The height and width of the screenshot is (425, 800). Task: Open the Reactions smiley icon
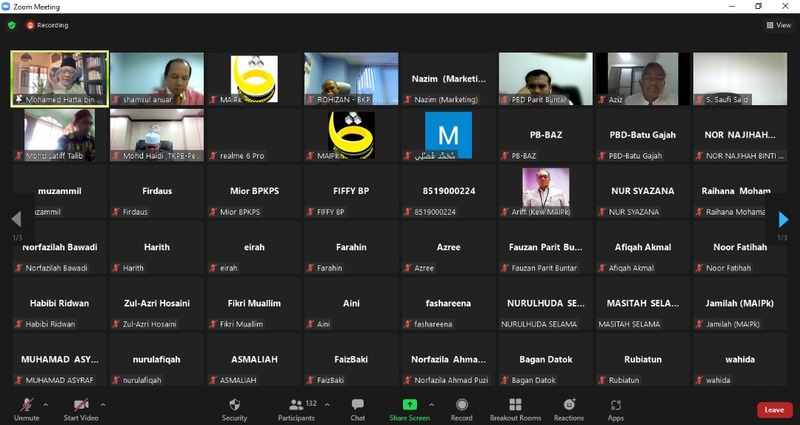569,405
